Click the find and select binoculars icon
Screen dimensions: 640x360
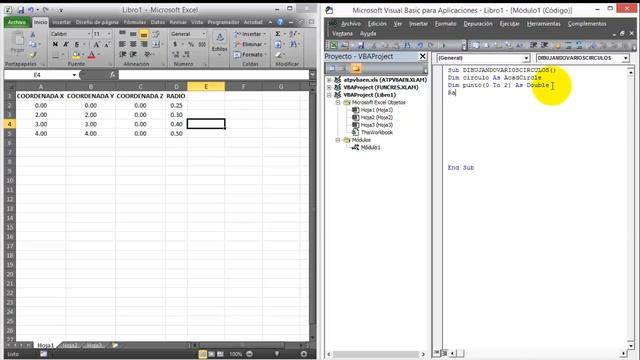[x=293, y=44]
